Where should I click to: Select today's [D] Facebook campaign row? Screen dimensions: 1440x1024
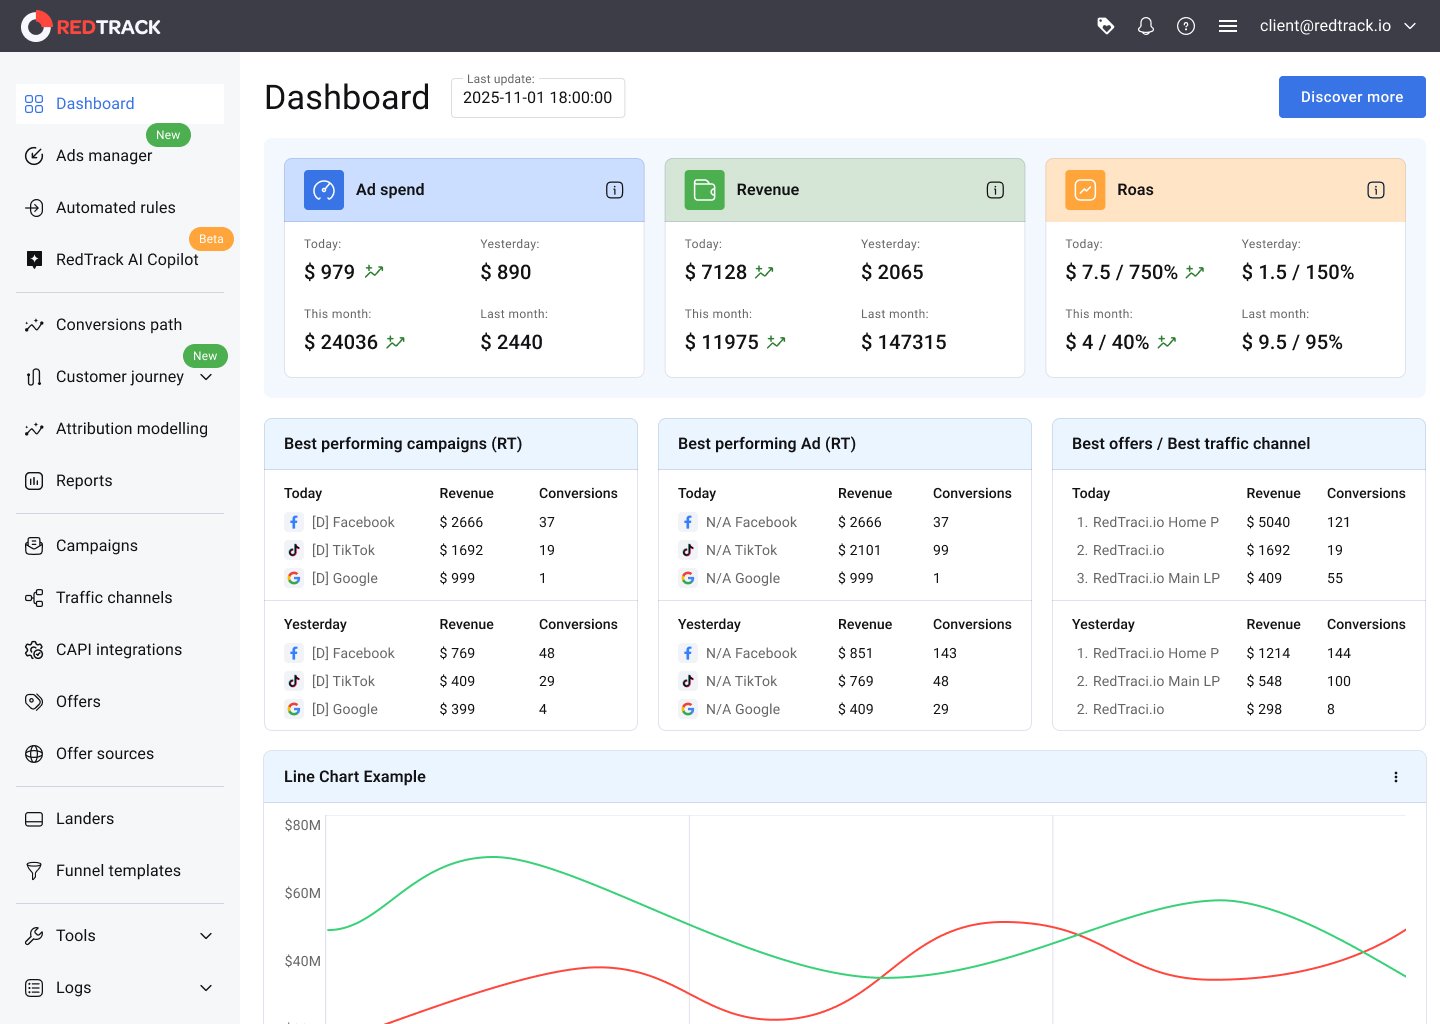point(451,522)
